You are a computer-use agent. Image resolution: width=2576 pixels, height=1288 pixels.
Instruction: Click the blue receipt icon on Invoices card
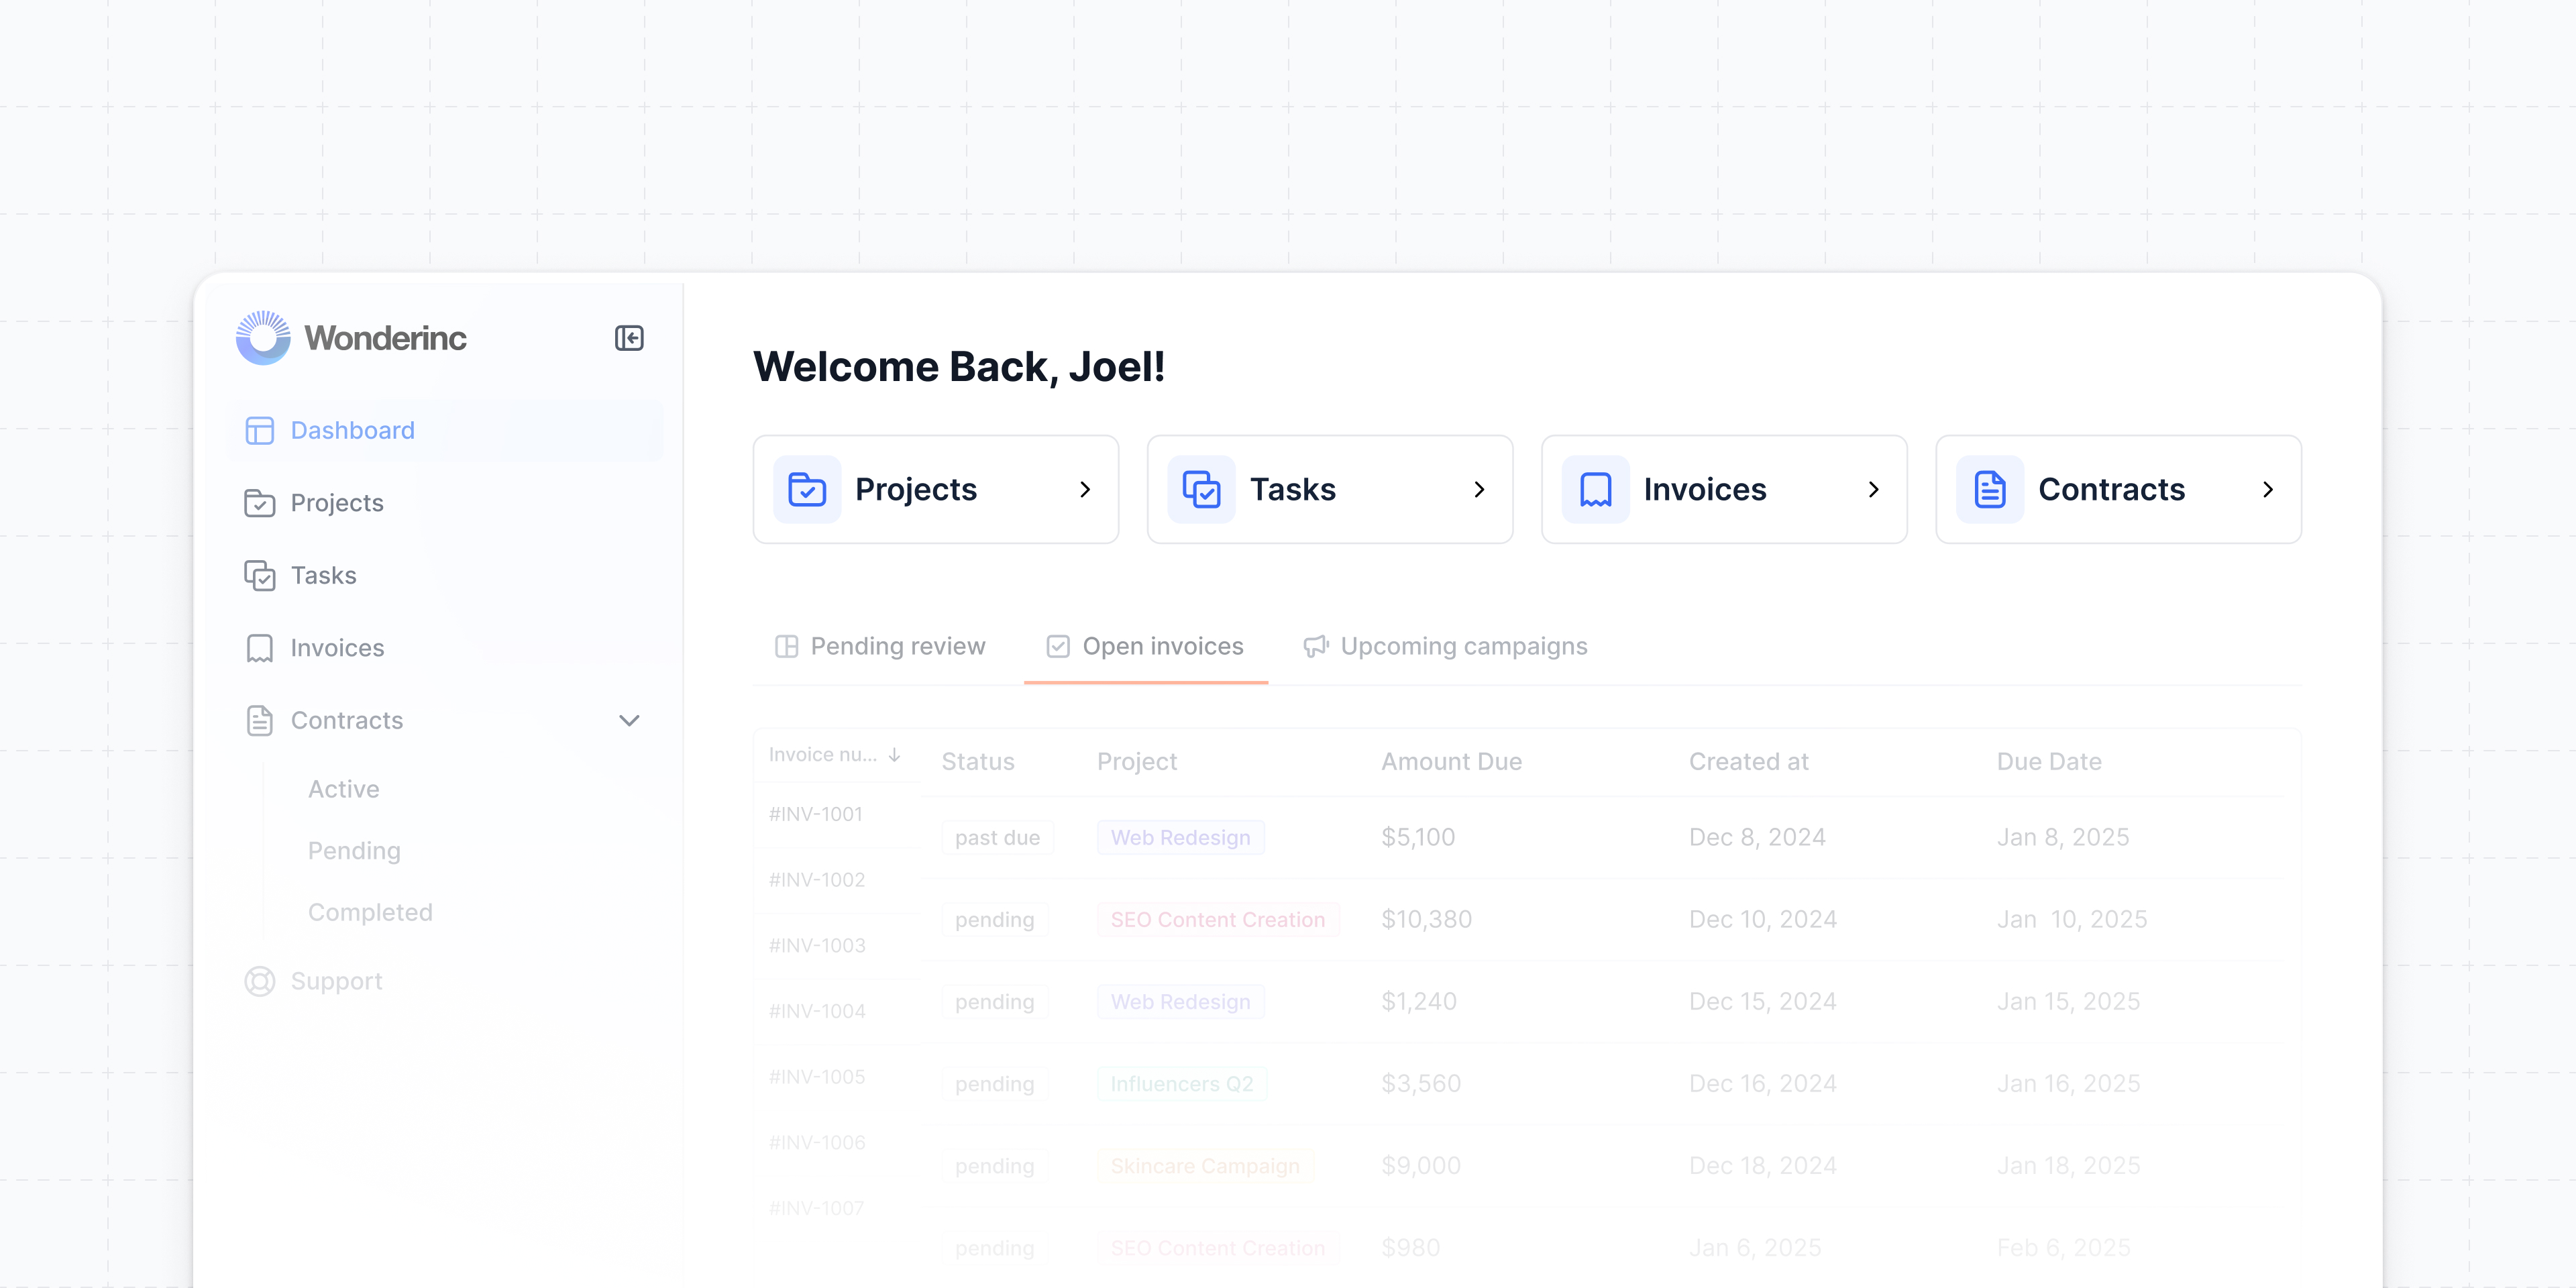pyautogui.click(x=1595, y=490)
